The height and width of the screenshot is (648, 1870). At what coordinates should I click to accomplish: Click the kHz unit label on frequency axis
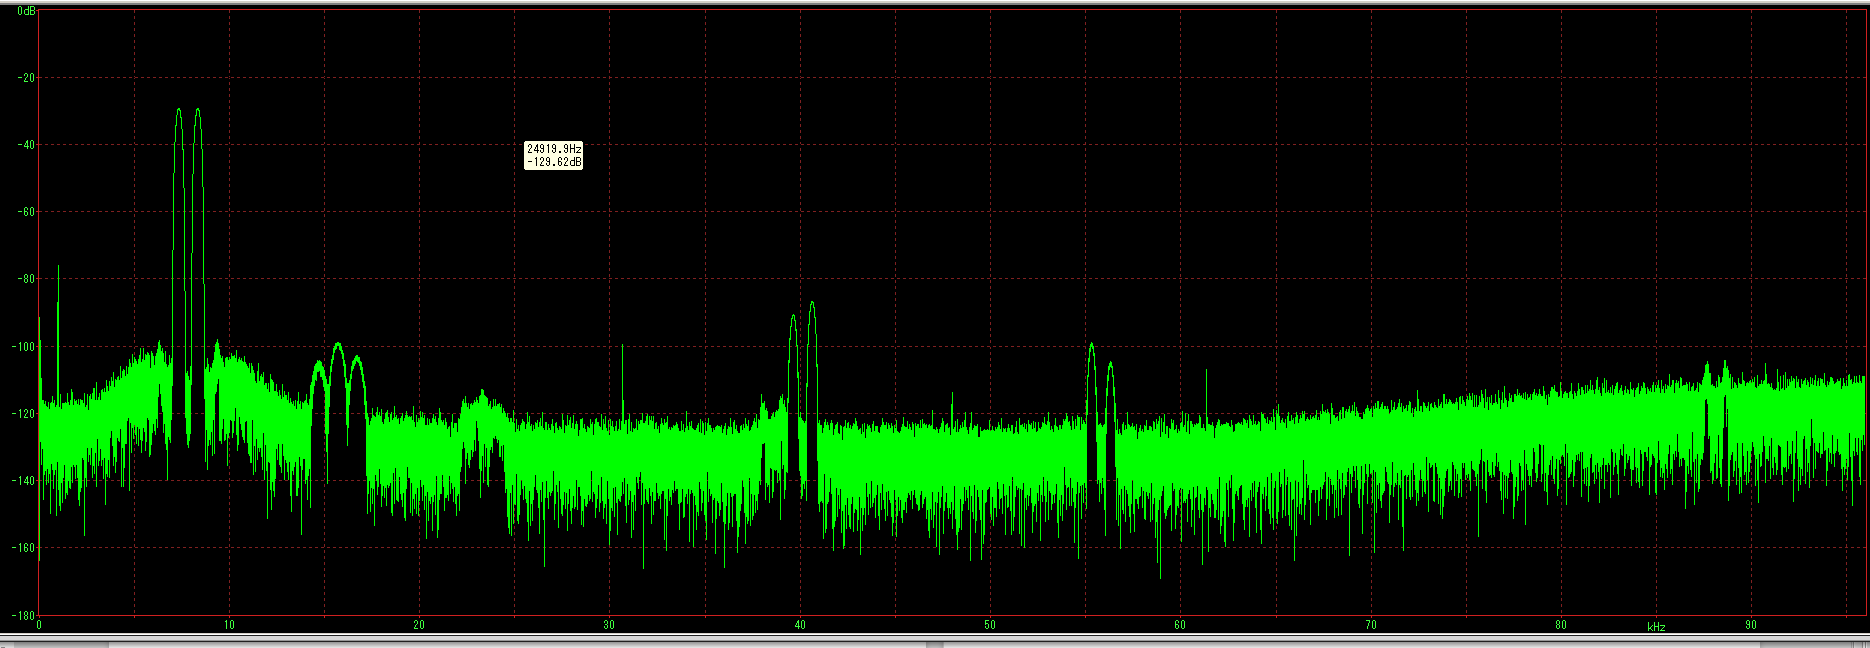tap(1656, 627)
